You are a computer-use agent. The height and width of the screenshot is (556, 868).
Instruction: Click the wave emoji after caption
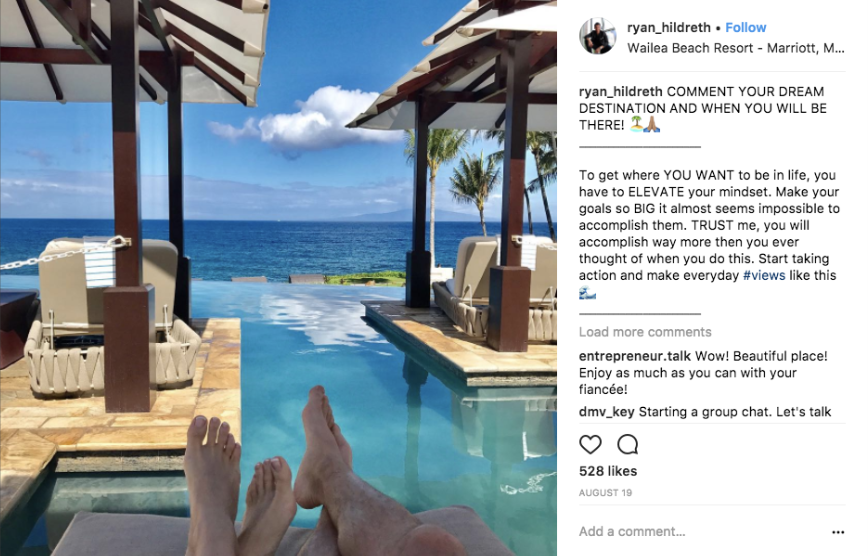587,292
